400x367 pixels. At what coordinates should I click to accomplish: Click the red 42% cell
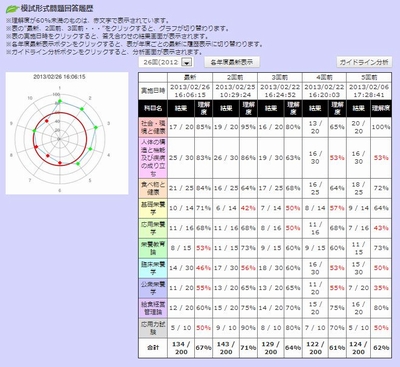pos(248,208)
